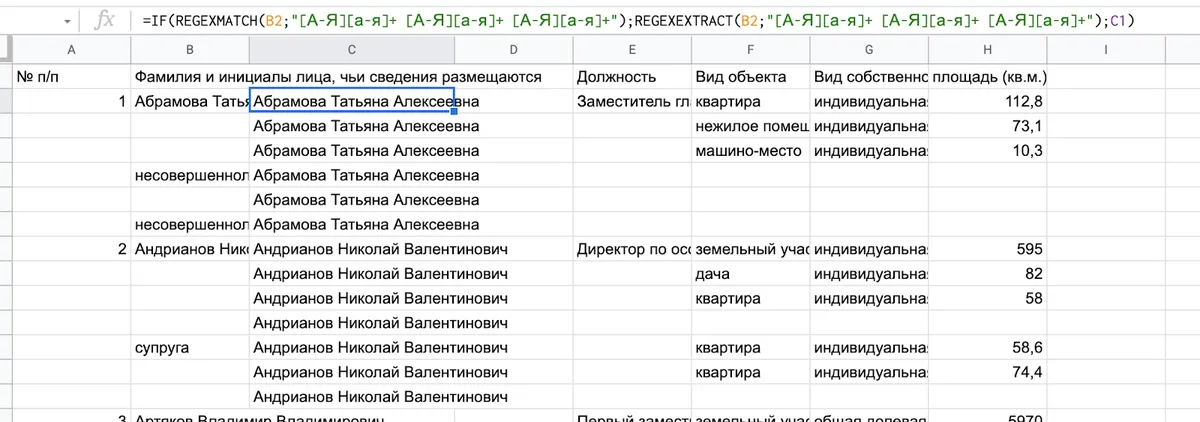Click the fx function icon
This screenshot has height=422, width=1200.
point(104,20)
